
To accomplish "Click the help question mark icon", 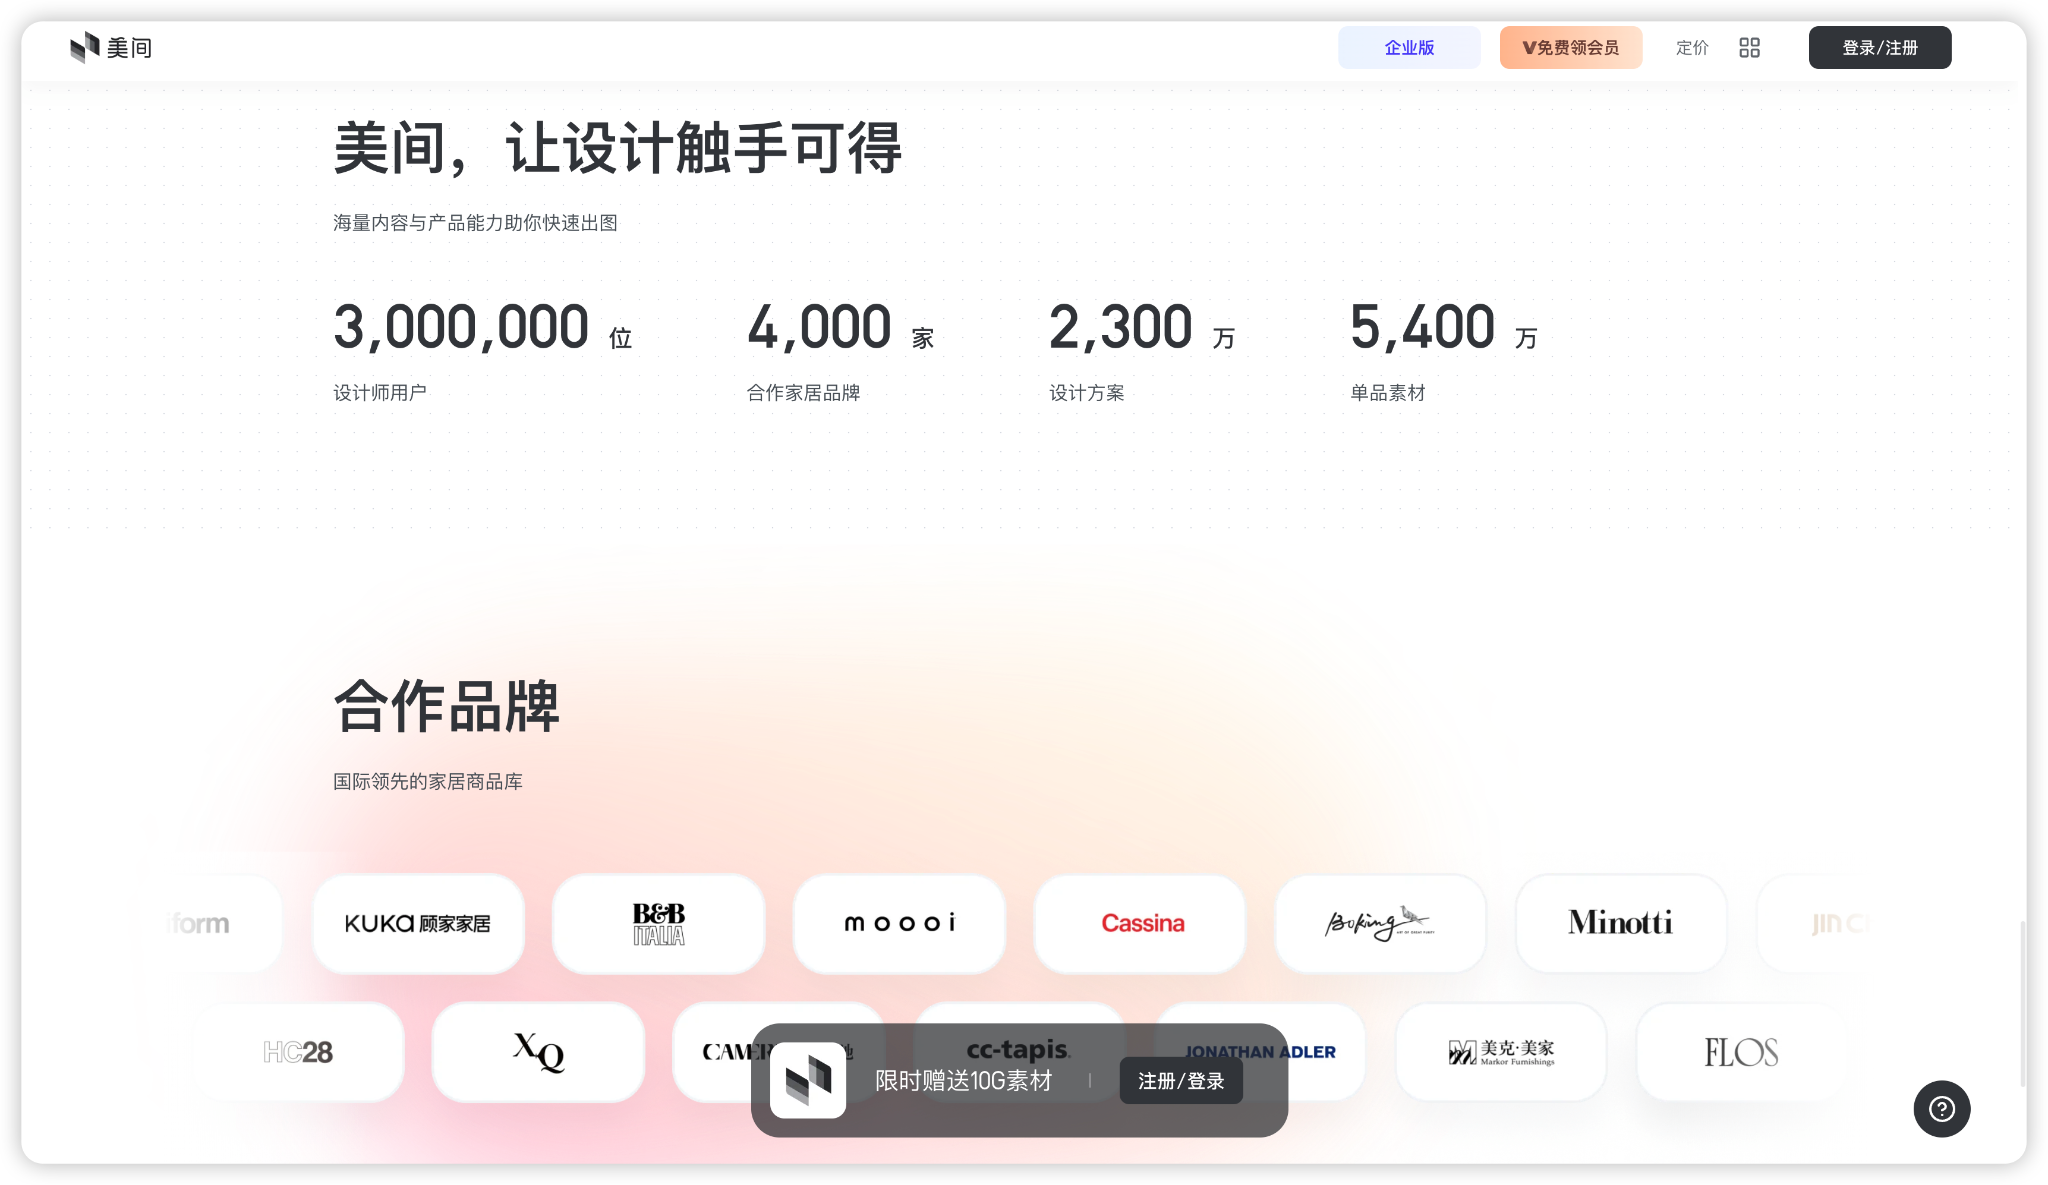I will coord(1941,1108).
